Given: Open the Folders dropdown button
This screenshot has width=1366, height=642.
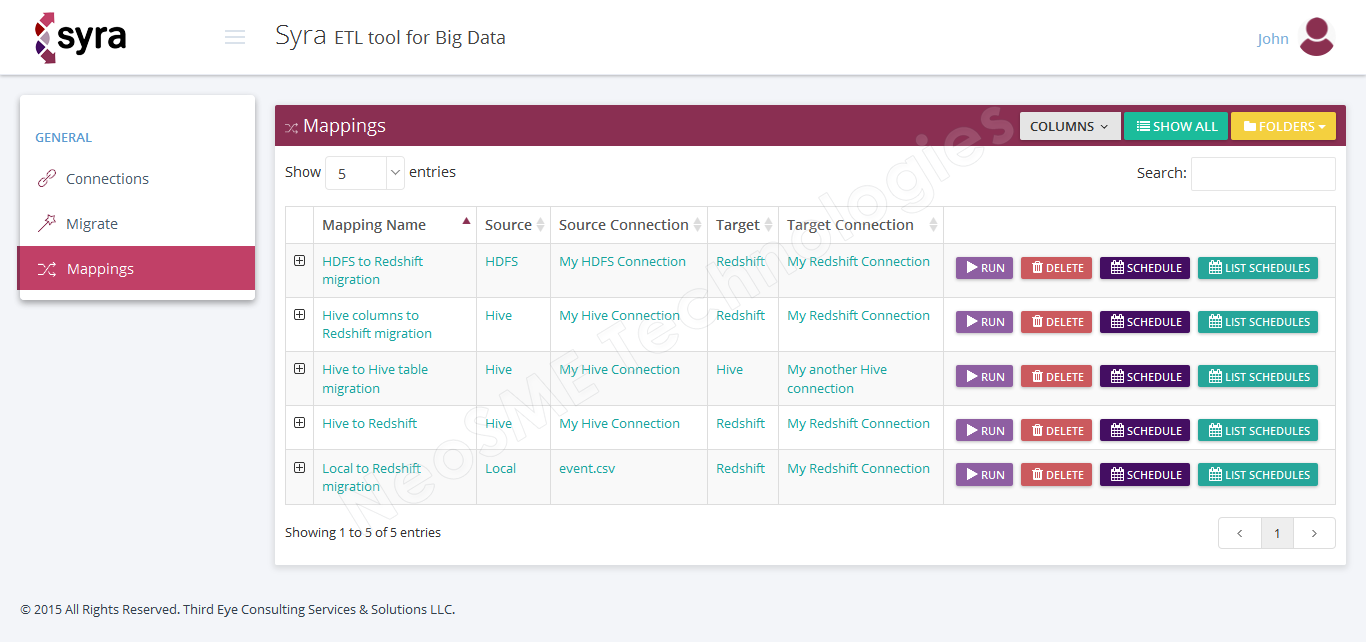Looking at the screenshot, I should click(1283, 127).
